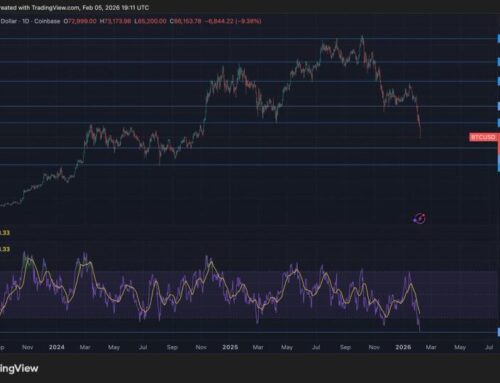Click the '2024' label on time axis

click(57, 347)
